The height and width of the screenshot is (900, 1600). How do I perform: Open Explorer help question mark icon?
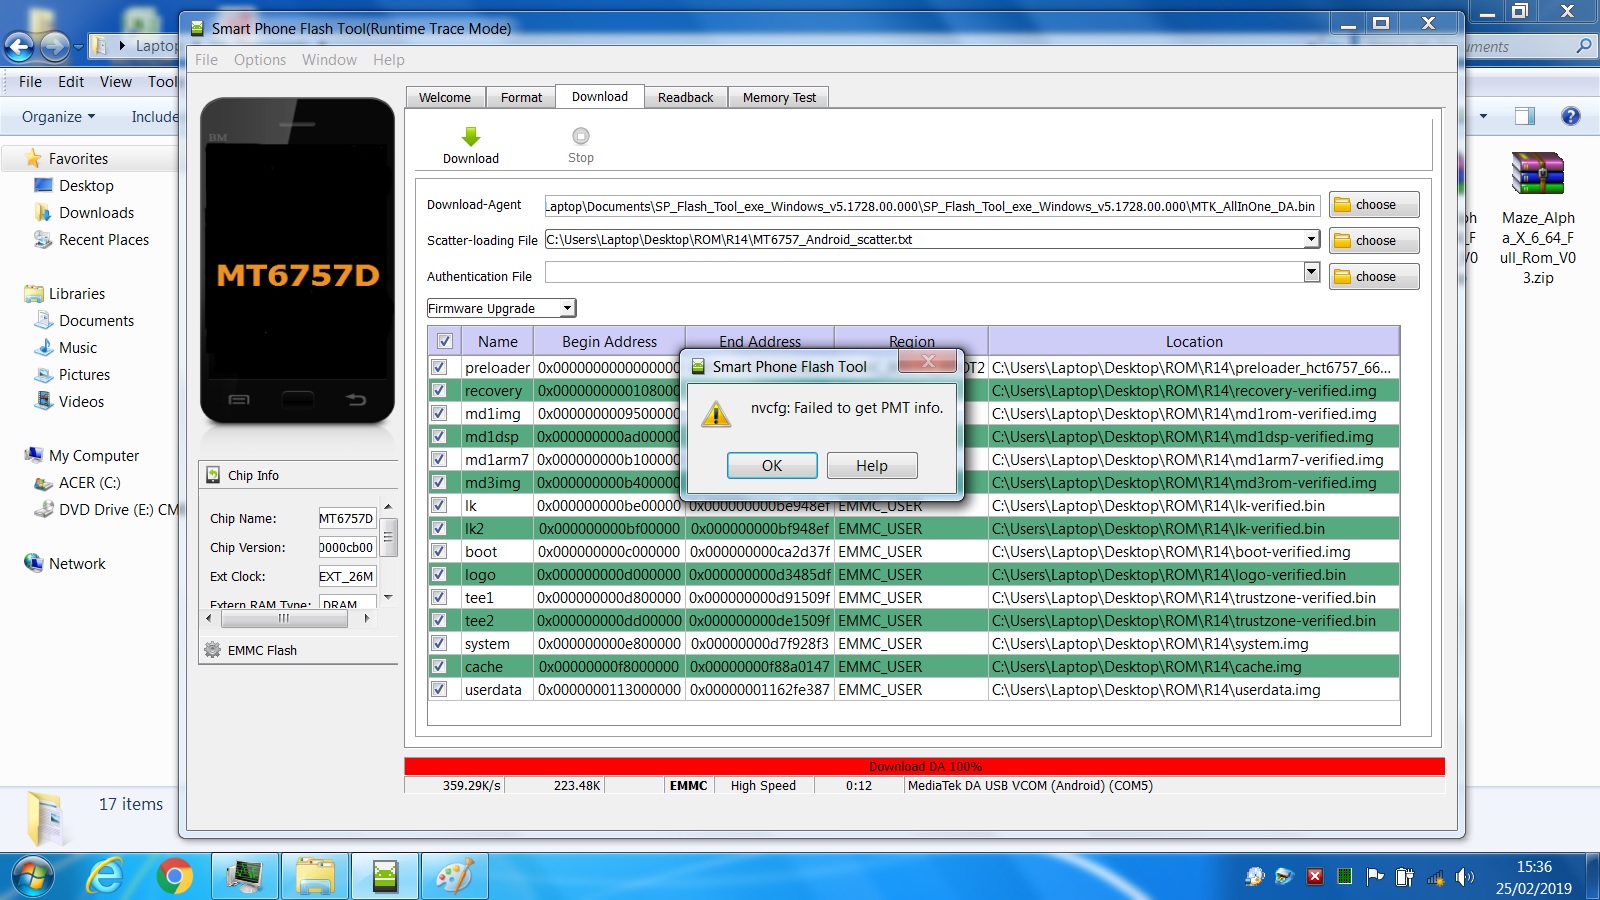coord(1571,116)
